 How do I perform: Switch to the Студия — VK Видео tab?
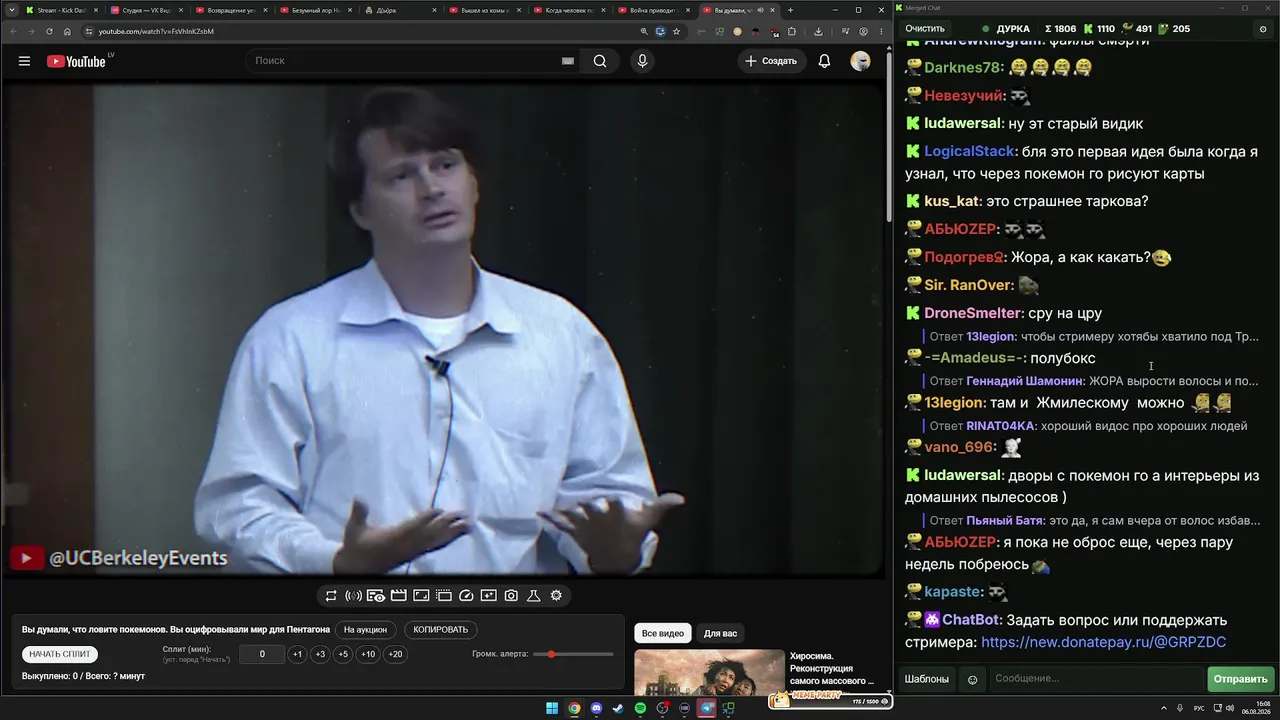point(145,10)
